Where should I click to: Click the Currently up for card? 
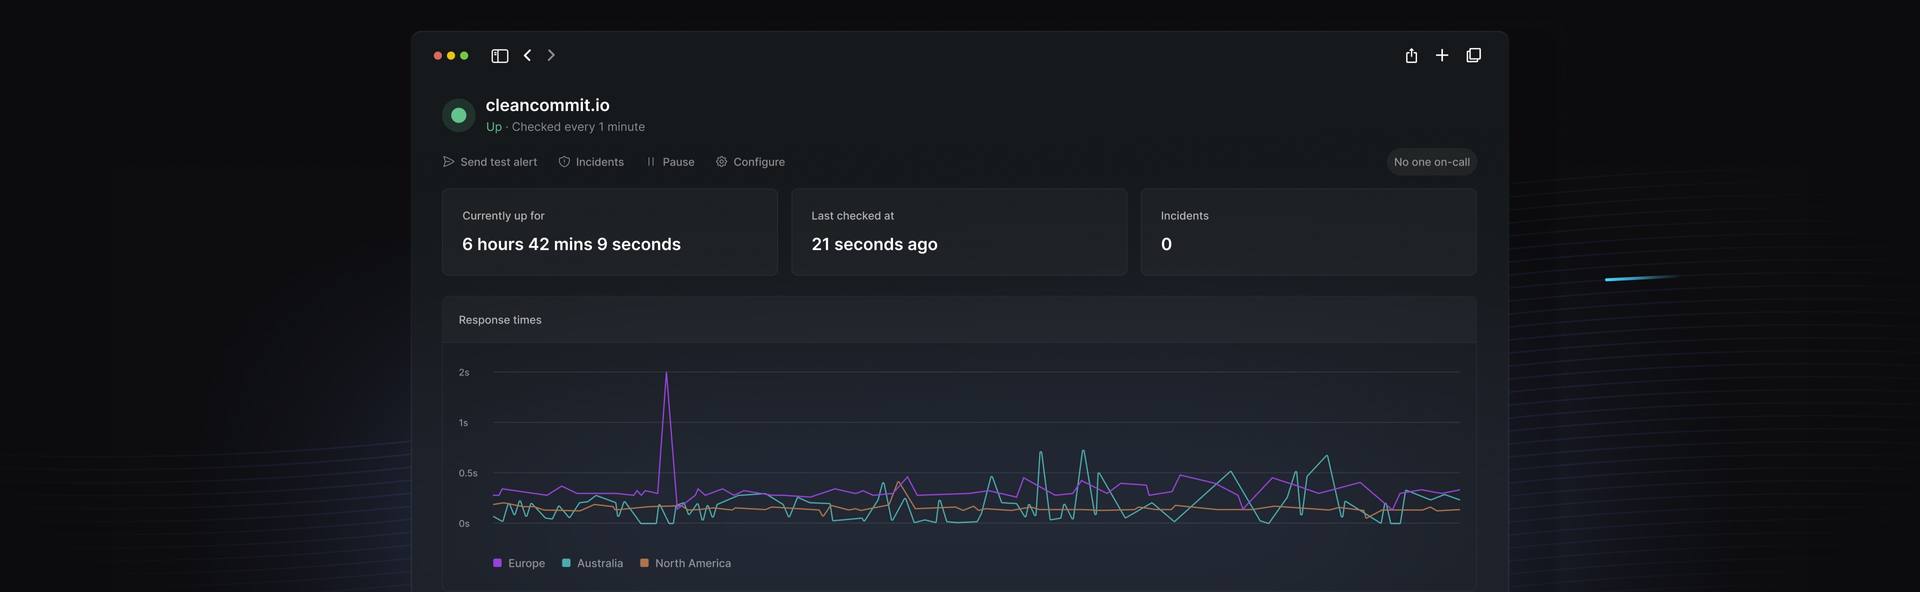point(609,231)
